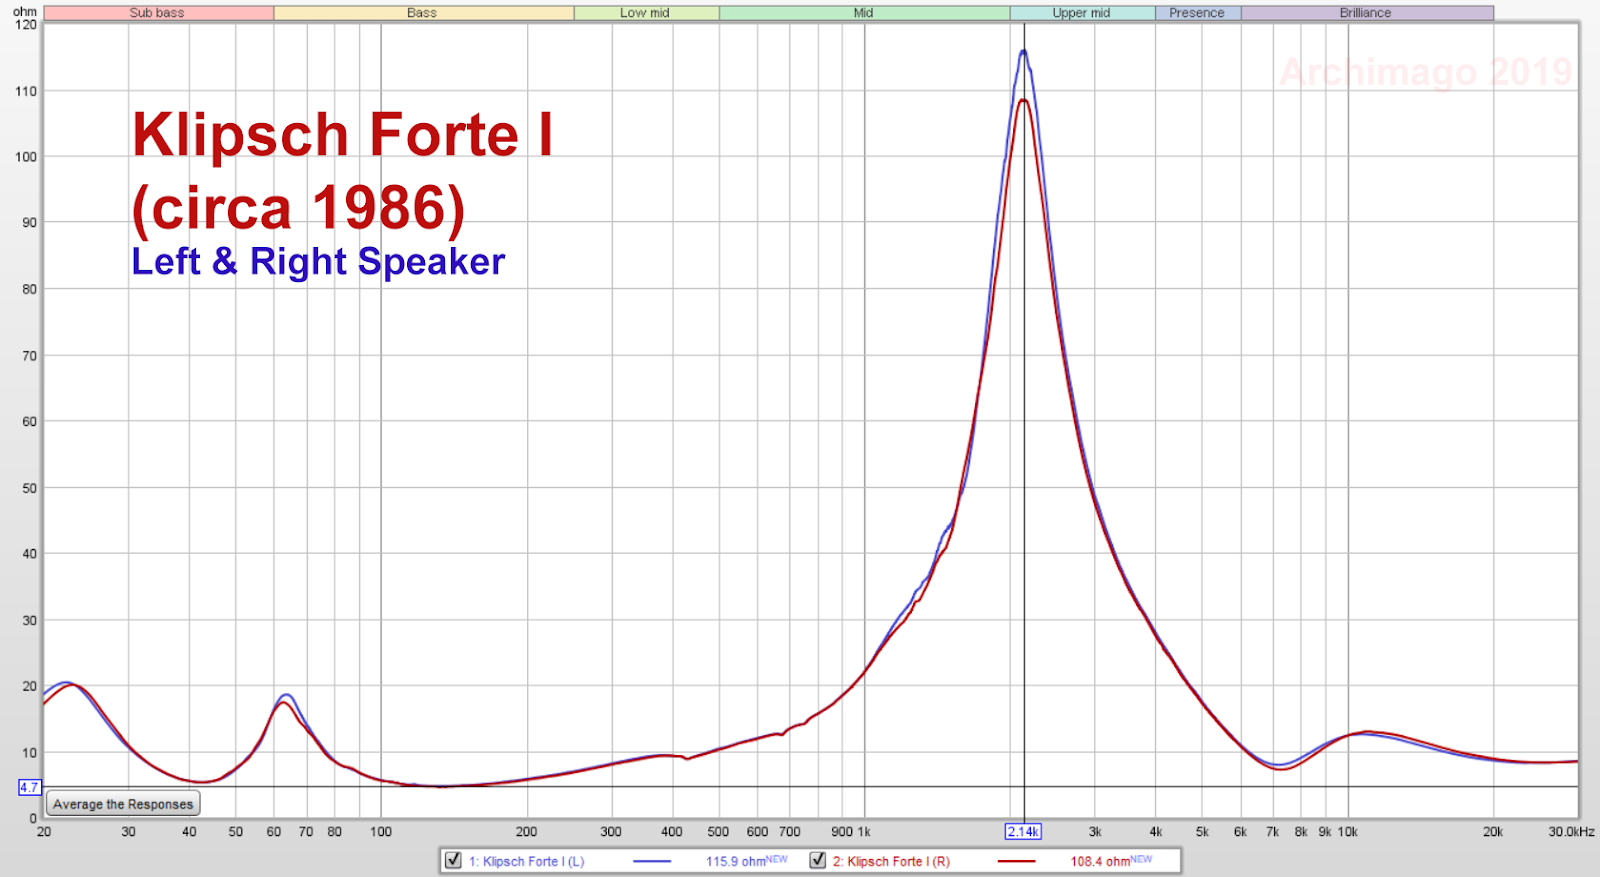Viewport: 1600px width, 877px height.
Task: Click the 30.0kHz label on the frequency axis
Action: click(x=1571, y=831)
